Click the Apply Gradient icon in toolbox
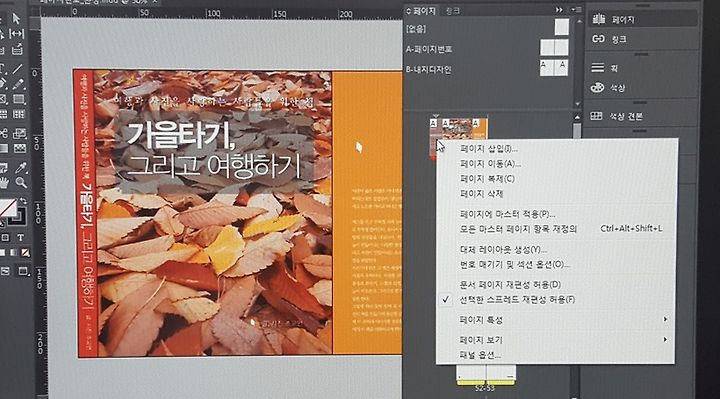720x399 pixels. (14, 253)
